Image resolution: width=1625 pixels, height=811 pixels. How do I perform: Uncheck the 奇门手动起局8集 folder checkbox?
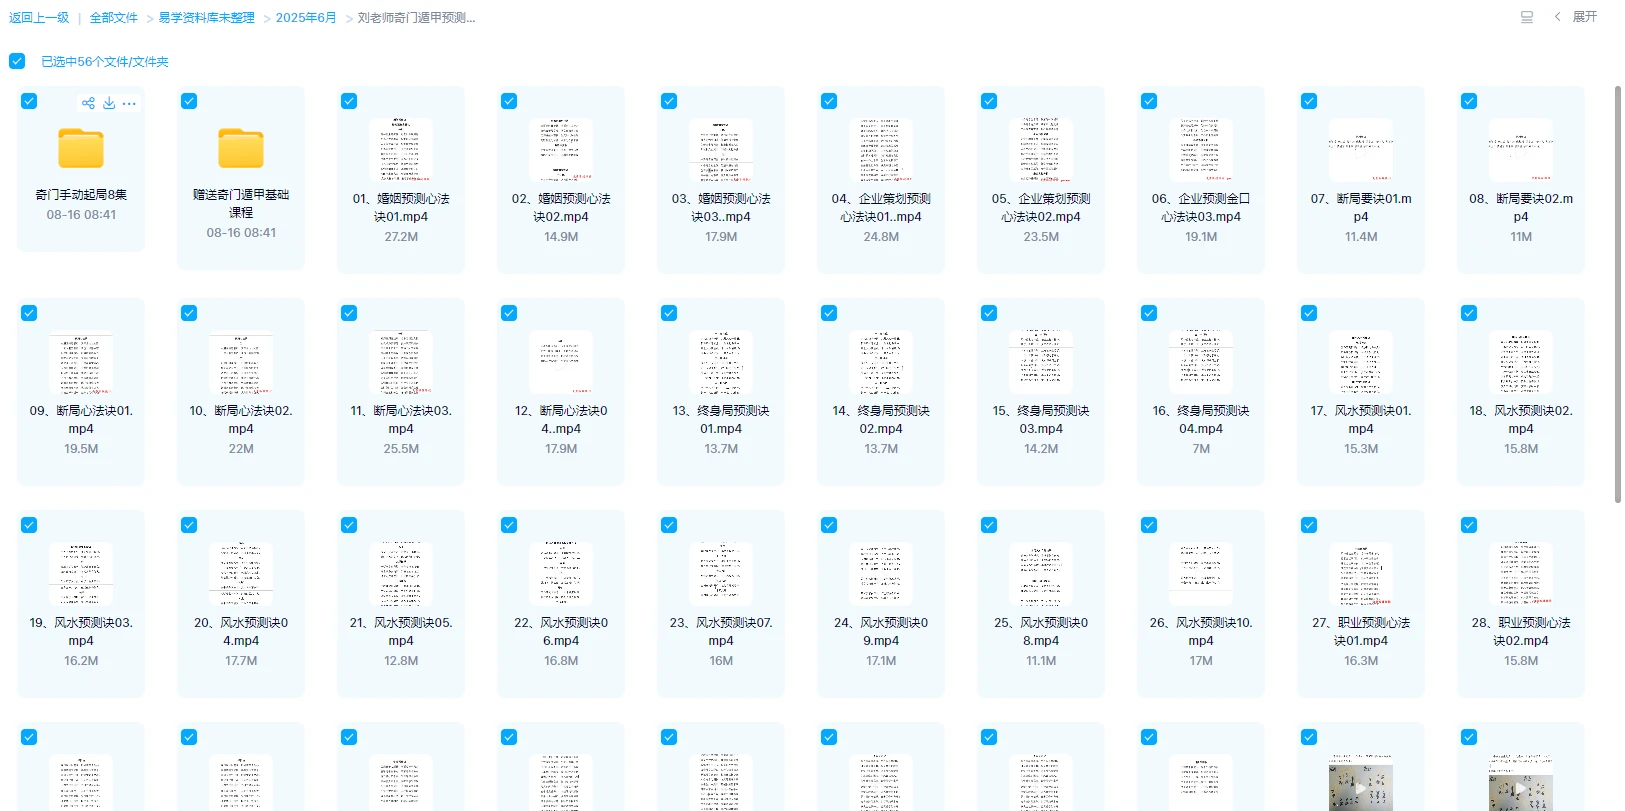[29, 101]
